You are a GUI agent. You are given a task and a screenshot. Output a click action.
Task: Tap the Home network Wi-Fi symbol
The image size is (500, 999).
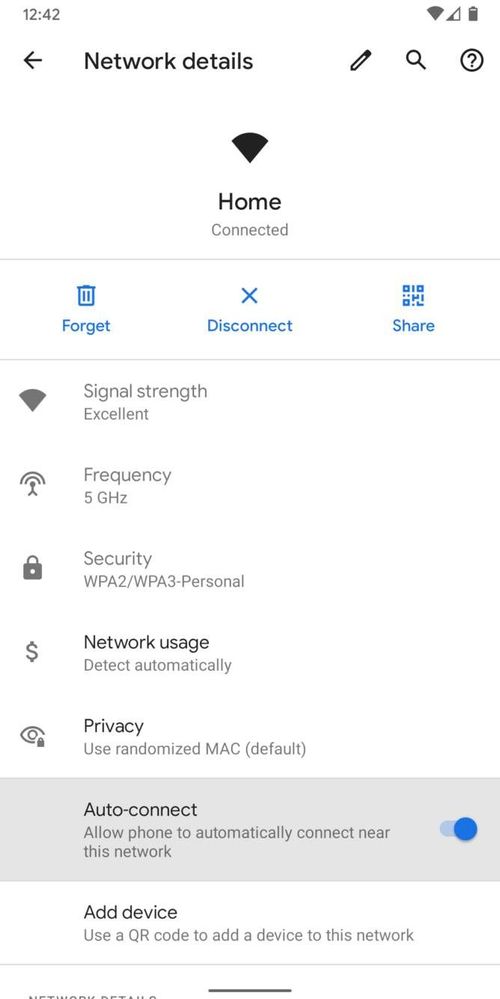click(250, 148)
